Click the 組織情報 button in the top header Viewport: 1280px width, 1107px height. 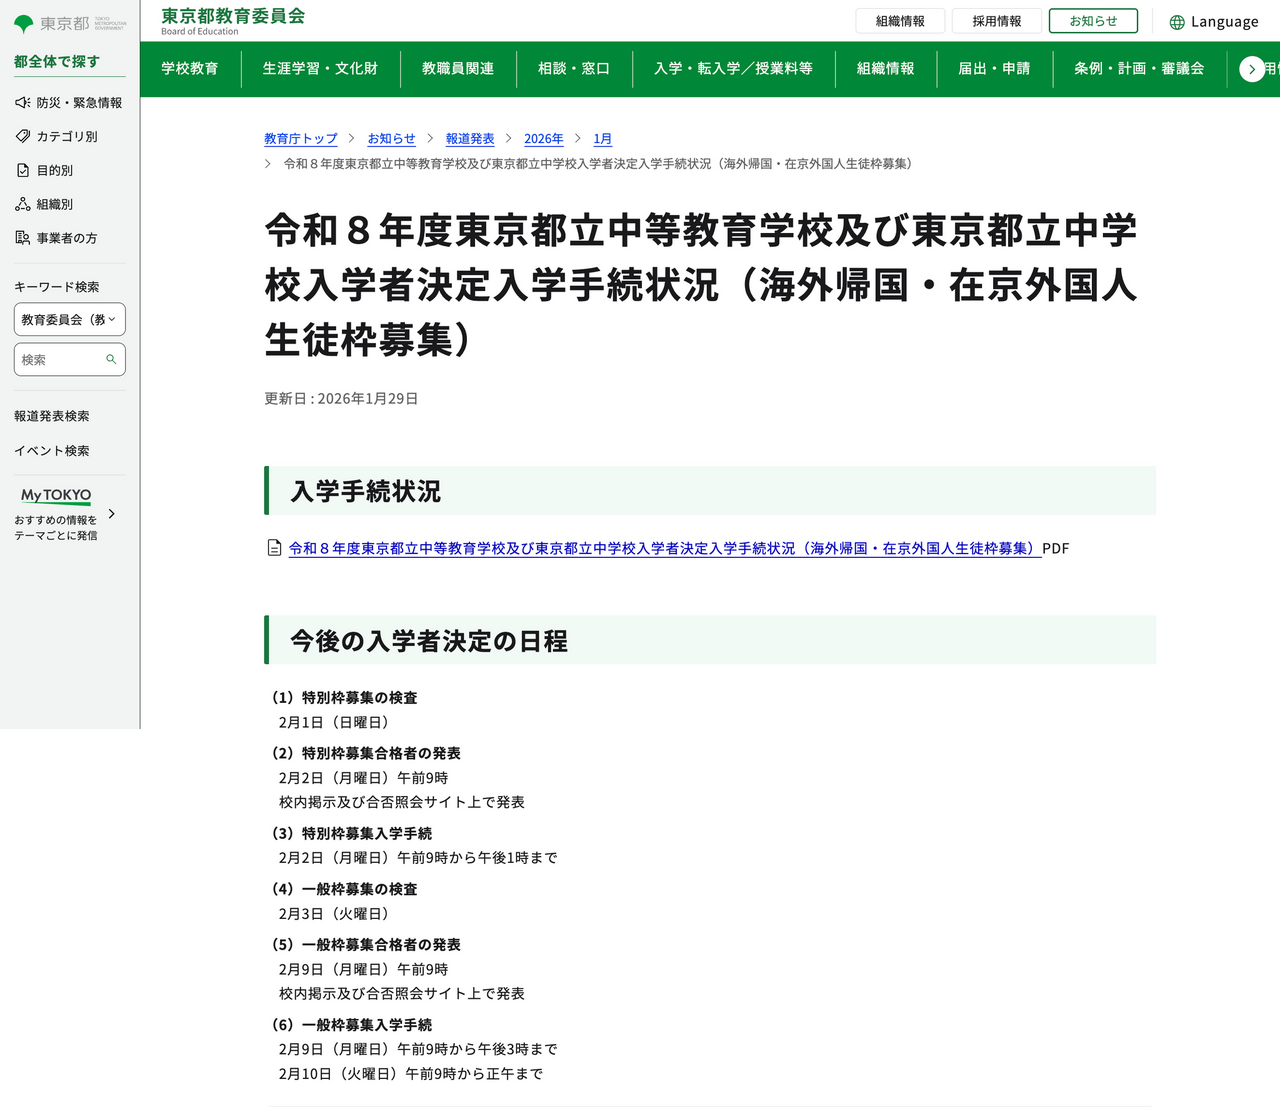(x=900, y=21)
